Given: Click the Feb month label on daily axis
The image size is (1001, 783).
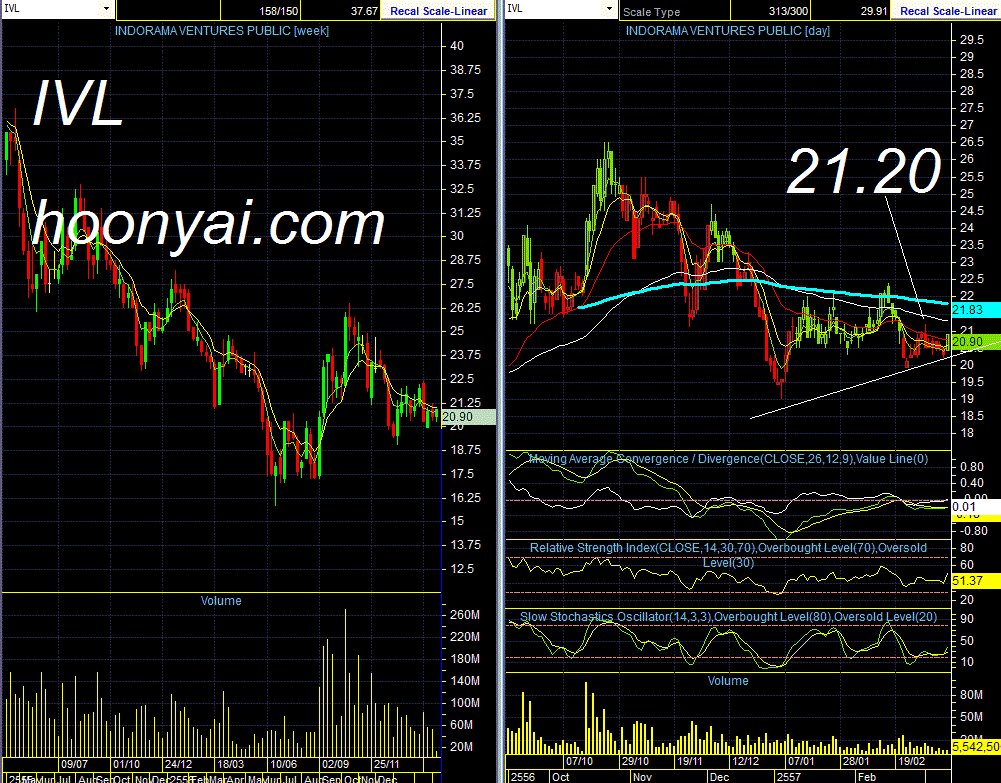Looking at the screenshot, I should tap(867, 777).
